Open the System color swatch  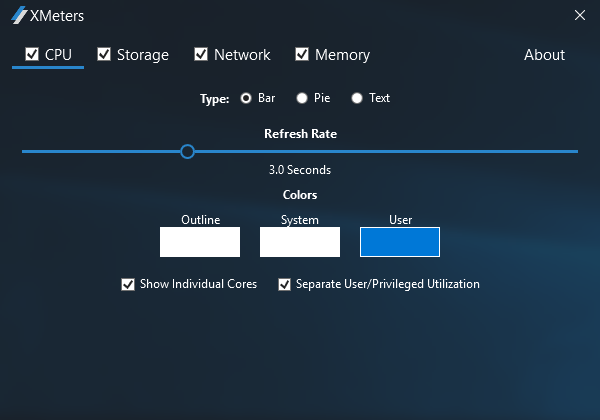click(300, 242)
